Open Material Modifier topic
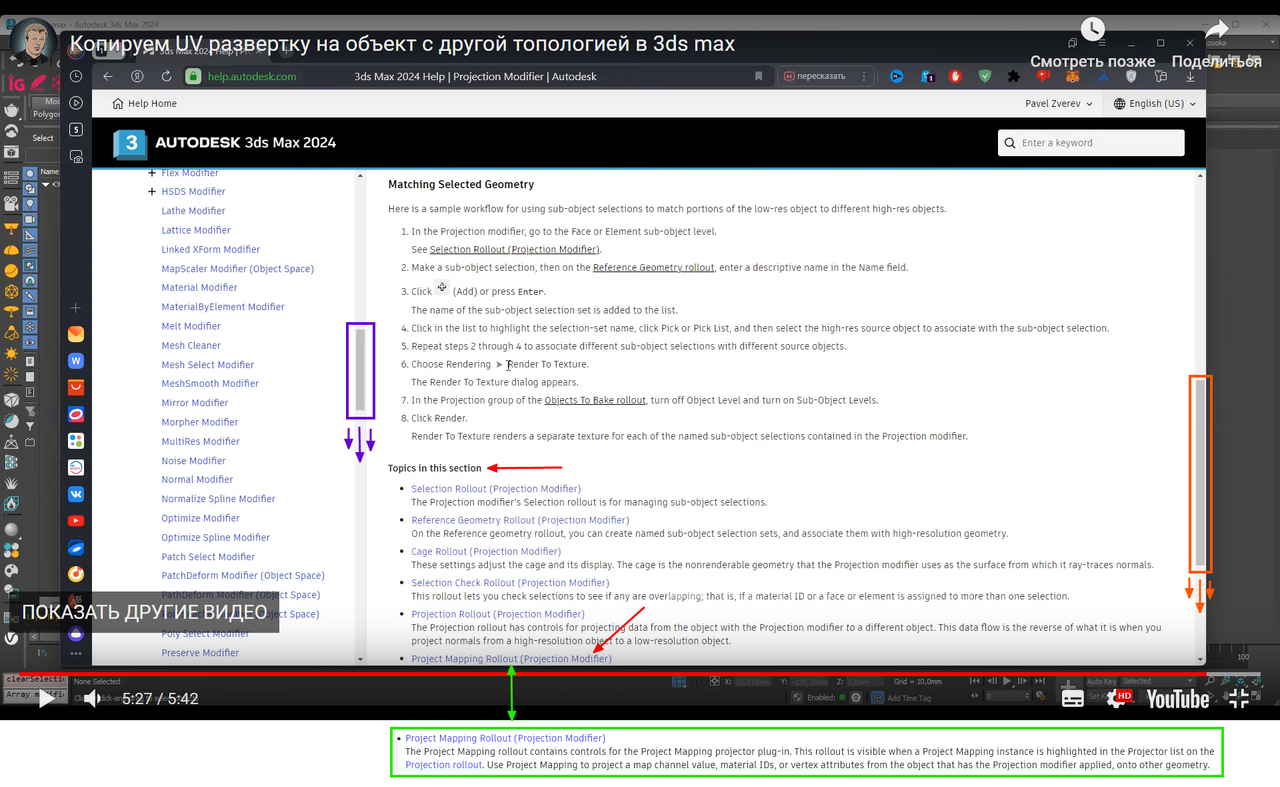Image resolution: width=1280 pixels, height=787 pixels. coord(199,287)
